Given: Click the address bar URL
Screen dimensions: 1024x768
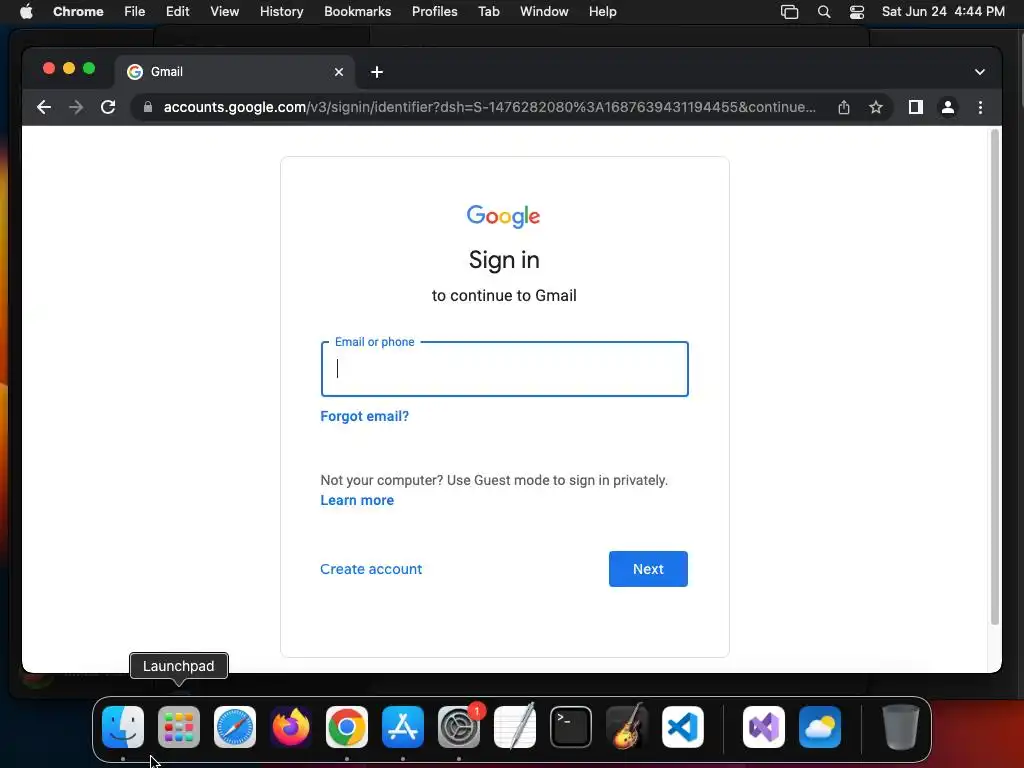Looking at the screenshot, I should click(490, 107).
